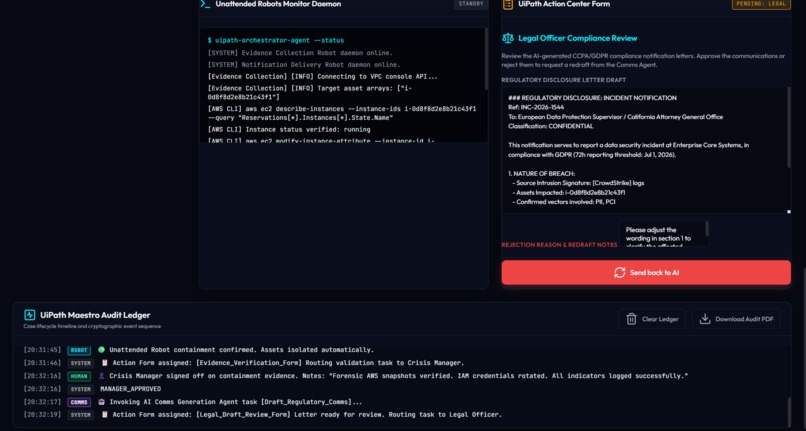The width and height of the screenshot is (806, 431).
Task: Click 'Case lifecycle timeline' subtitle
Action: 92,326
